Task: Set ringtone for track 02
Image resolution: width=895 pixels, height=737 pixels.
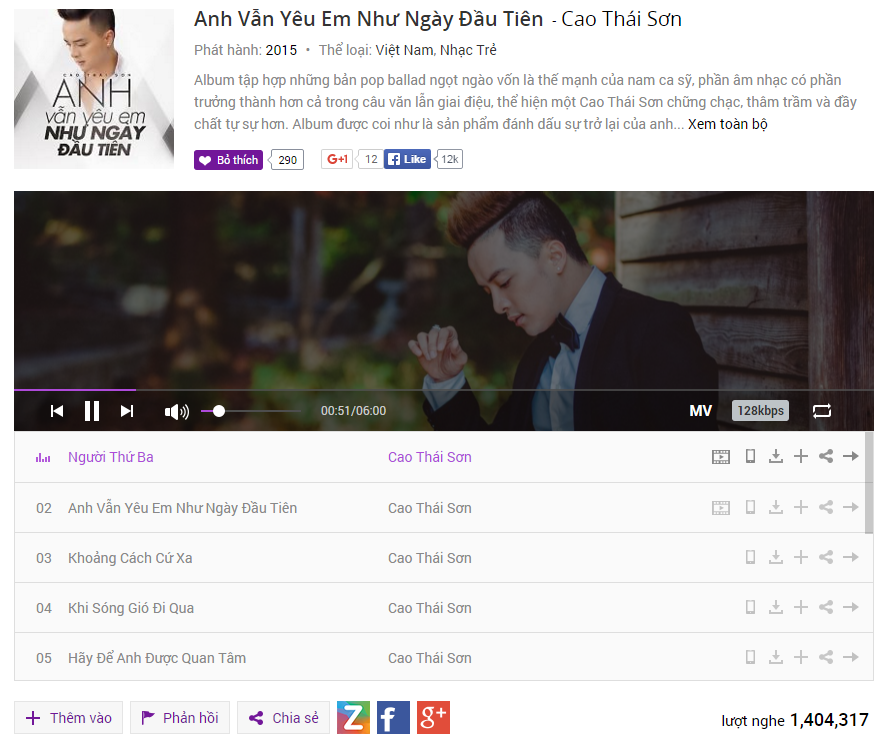Action: [751, 508]
